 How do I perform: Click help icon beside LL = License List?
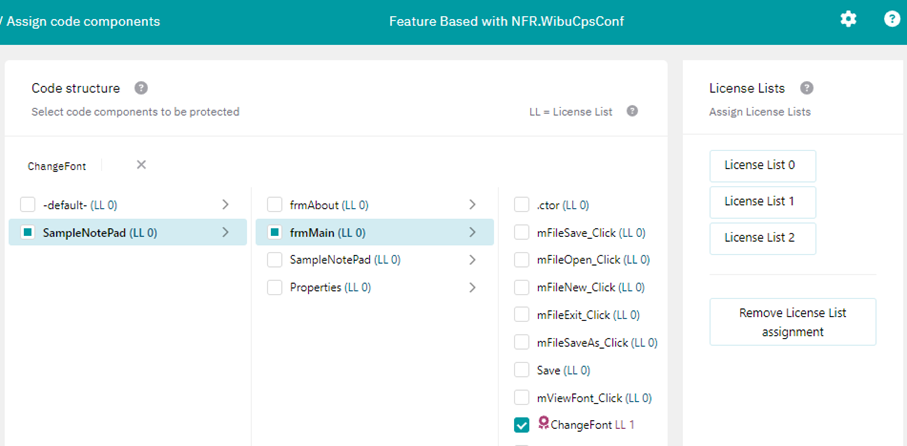(632, 112)
